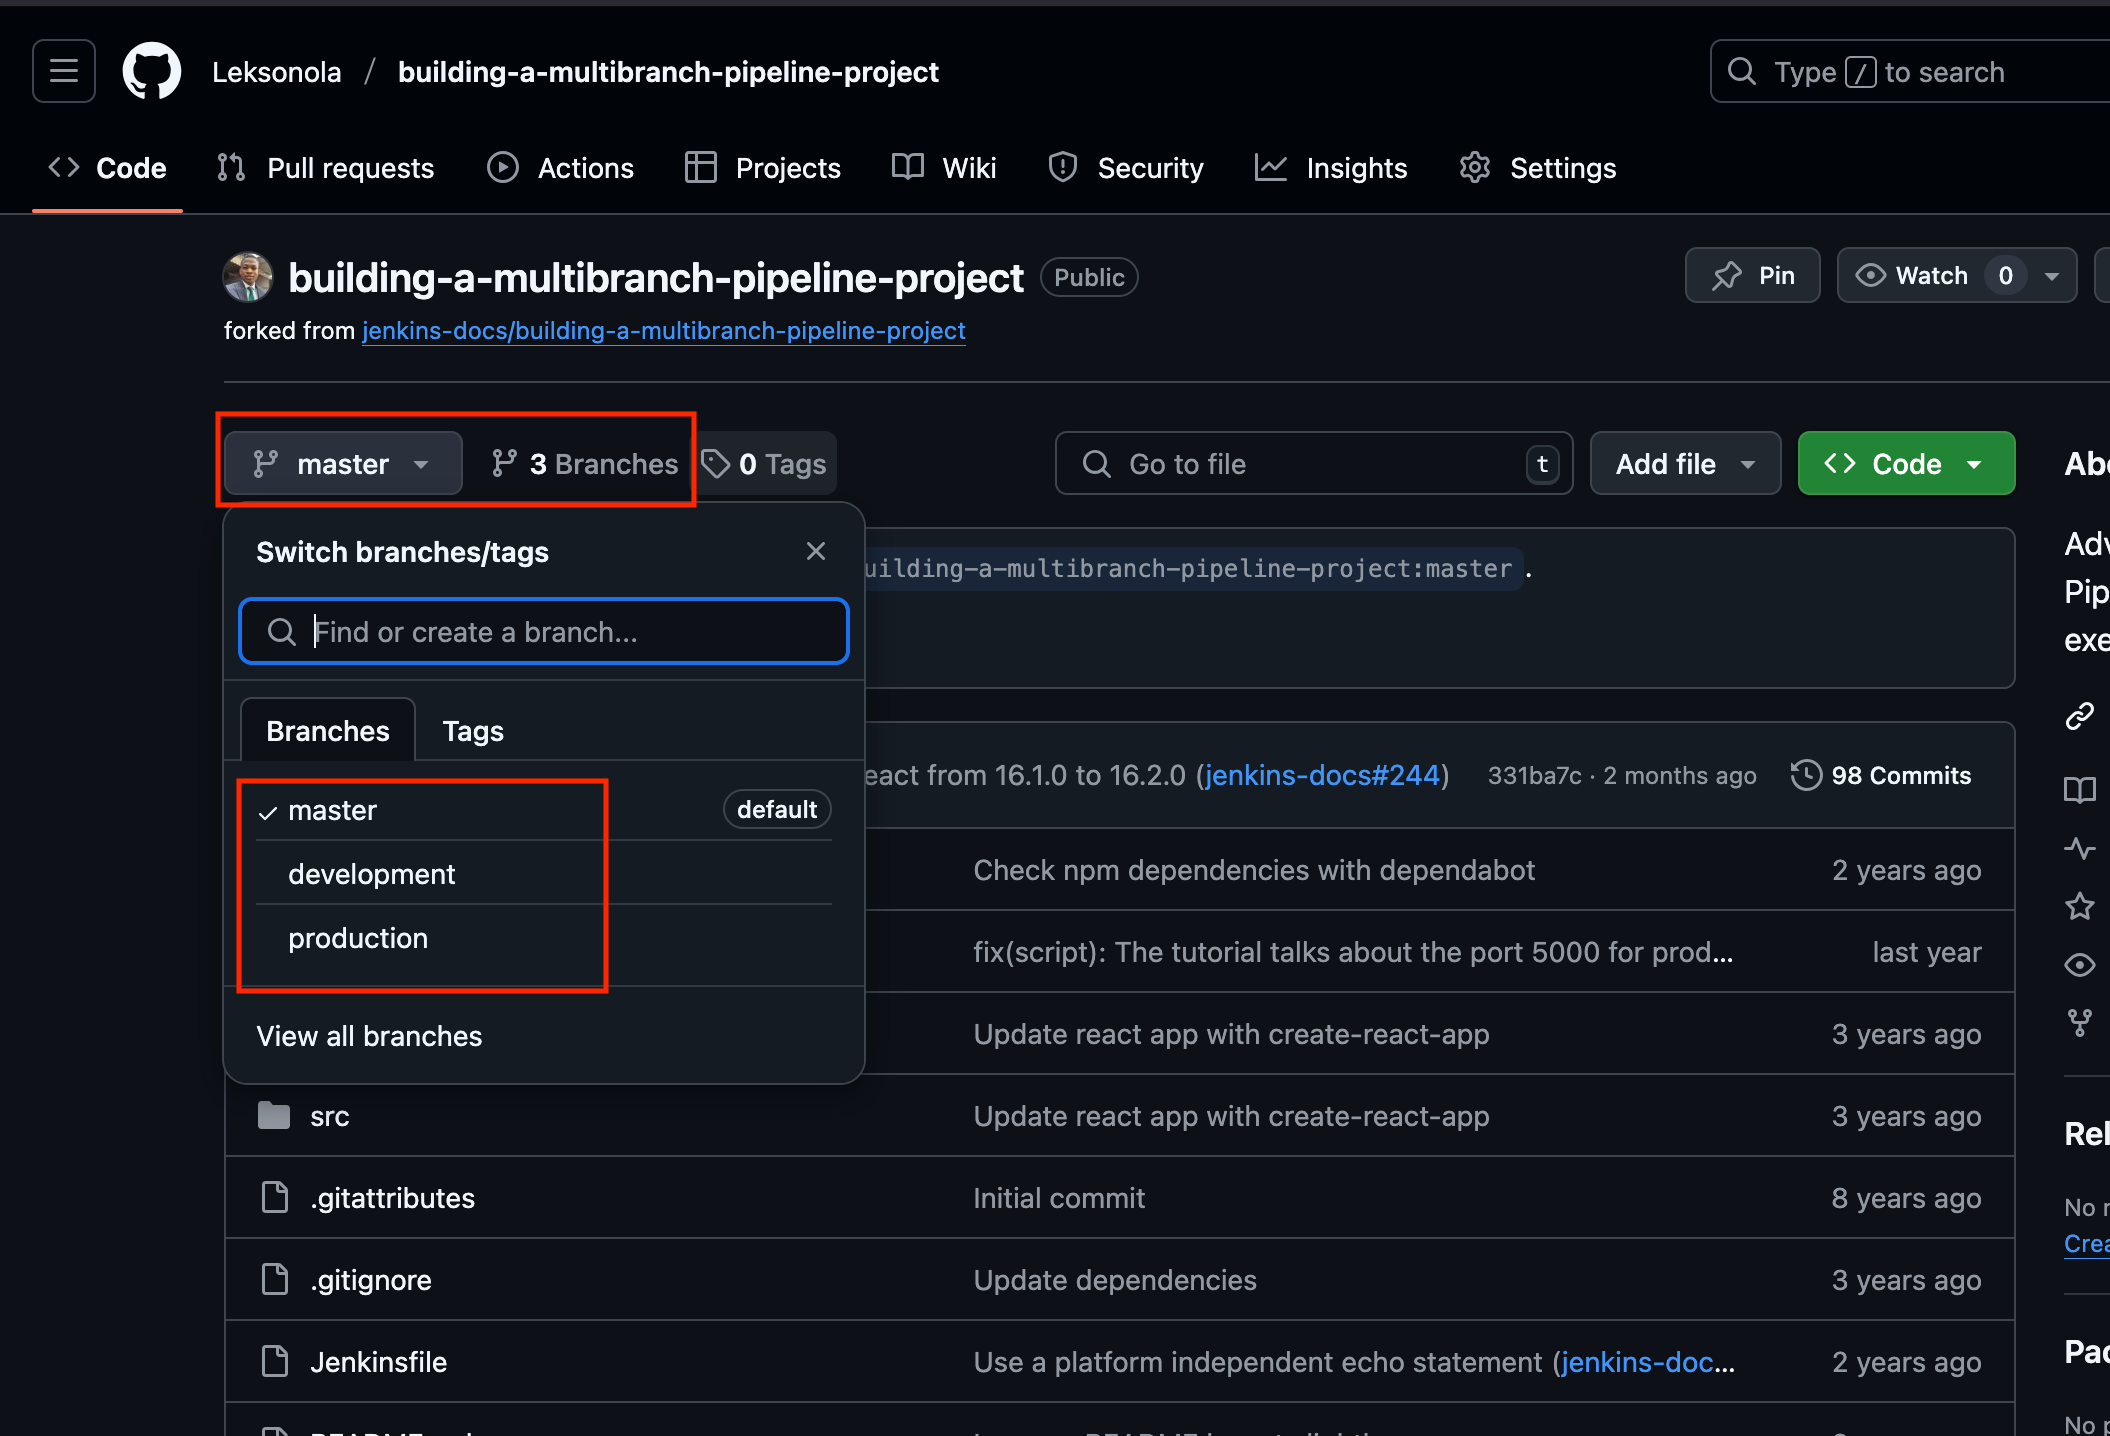Open the Pull requests tab

(326, 168)
